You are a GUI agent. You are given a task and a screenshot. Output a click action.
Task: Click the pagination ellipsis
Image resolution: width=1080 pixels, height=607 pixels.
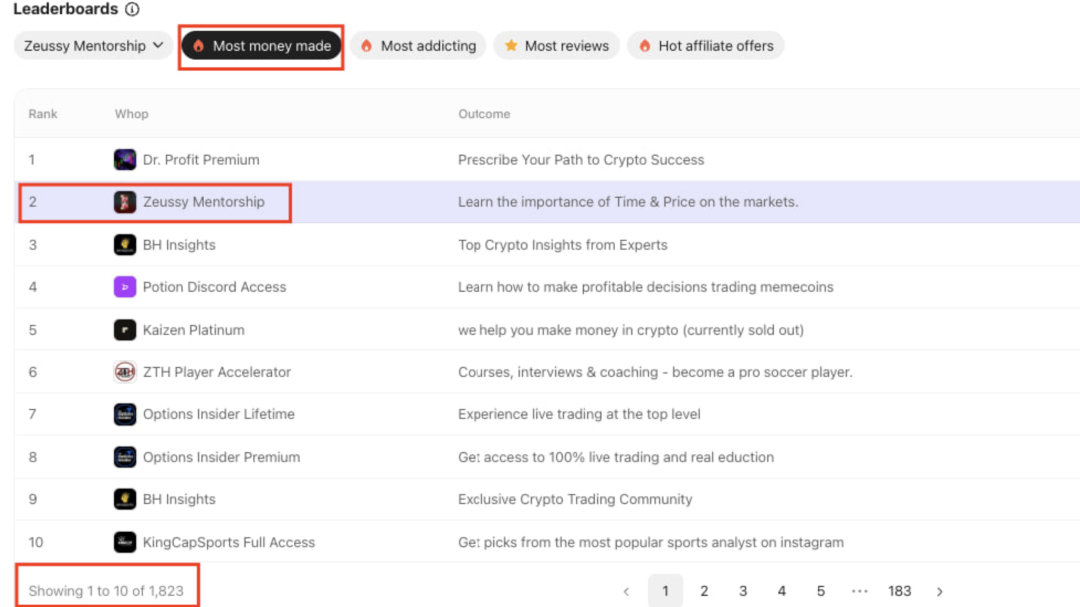(860, 591)
